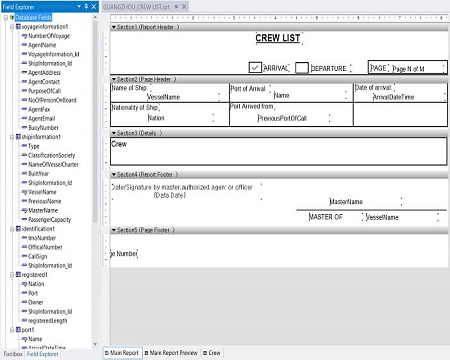This screenshot has width=450, height=360.
Task: Select the MASTER OF text label
Action: pyautogui.click(x=325, y=217)
